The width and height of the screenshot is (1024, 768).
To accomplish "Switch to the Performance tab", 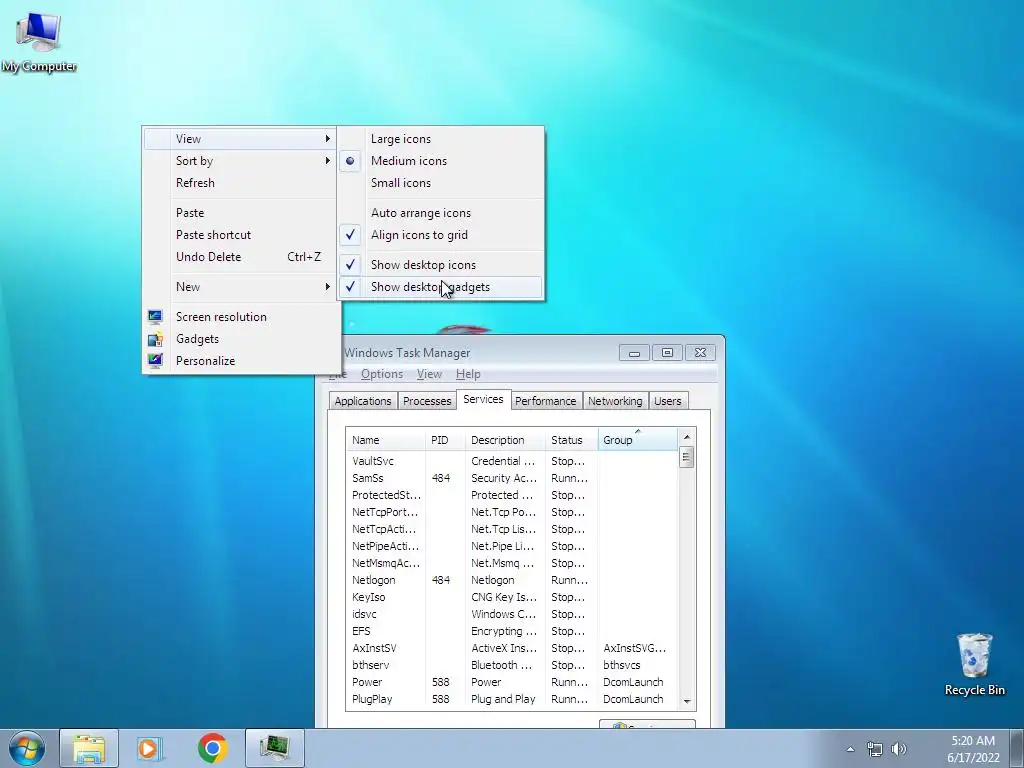I will pyautogui.click(x=545, y=401).
